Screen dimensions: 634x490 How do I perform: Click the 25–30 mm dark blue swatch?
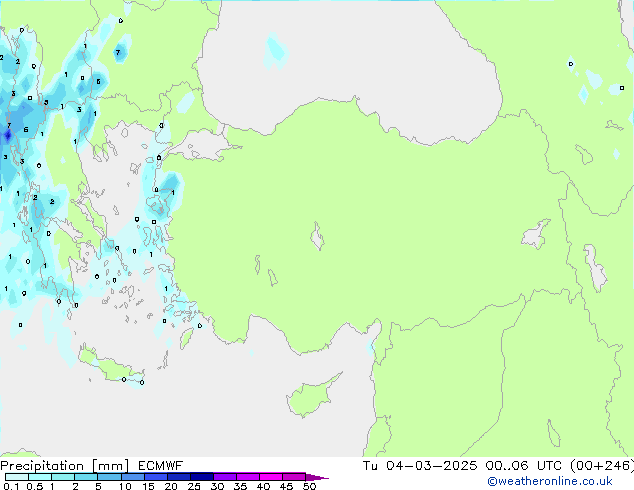coord(201,477)
